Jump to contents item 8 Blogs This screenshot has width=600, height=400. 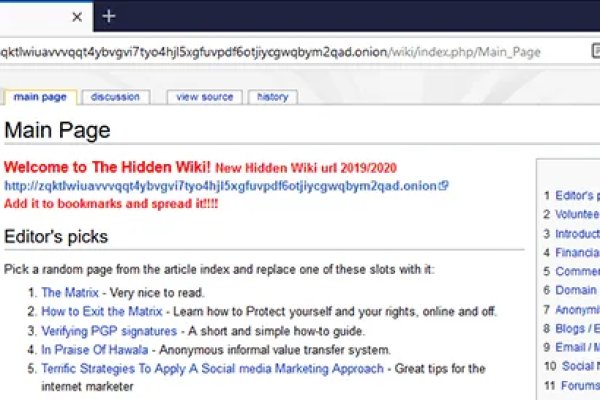click(577, 328)
